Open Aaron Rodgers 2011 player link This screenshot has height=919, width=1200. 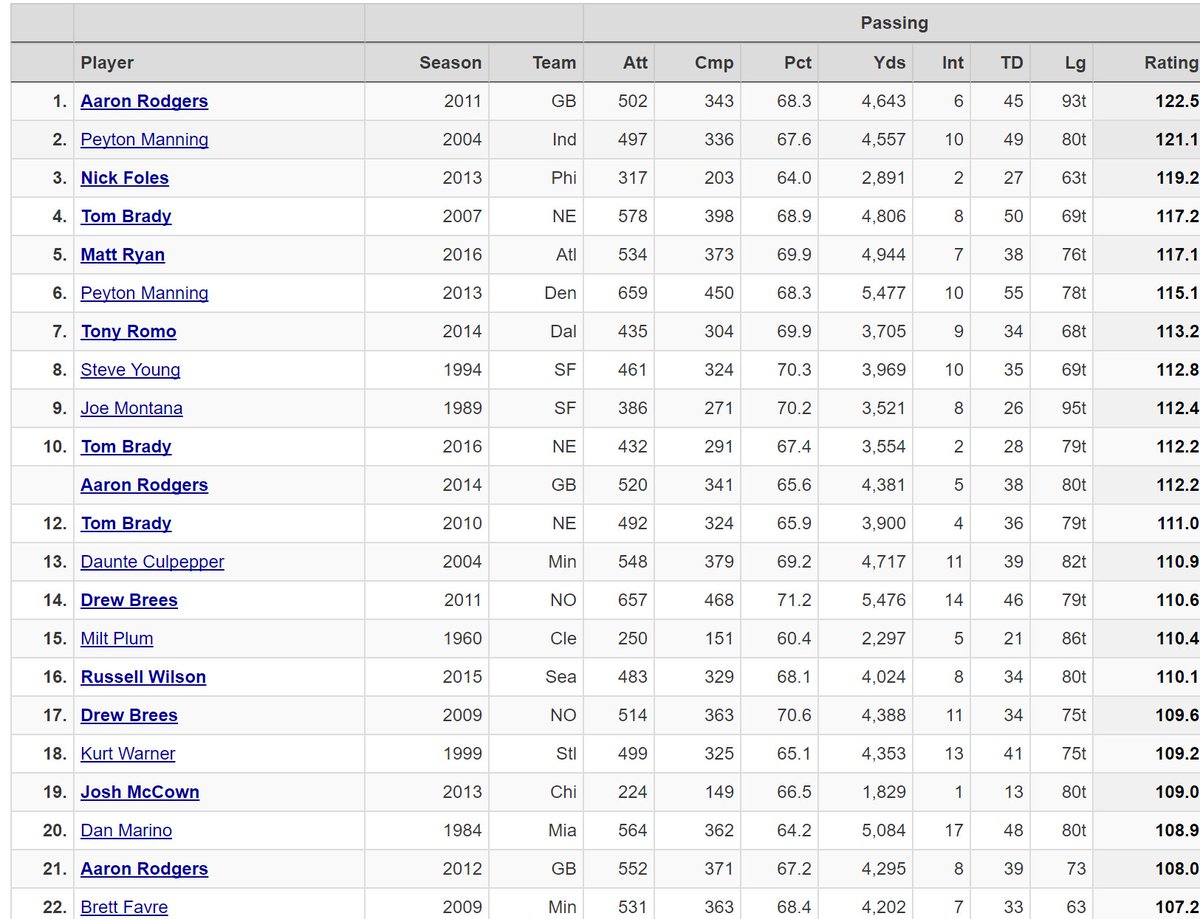pos(144,101)
